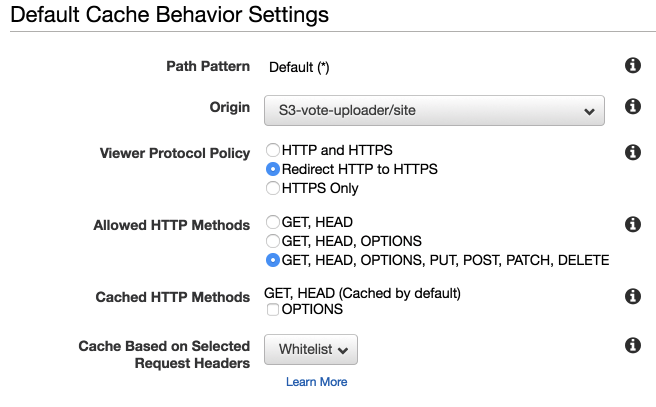Enable the OPTIONS cached method checkbox
Screen dimensions: 656x407
tap(273, 310)
